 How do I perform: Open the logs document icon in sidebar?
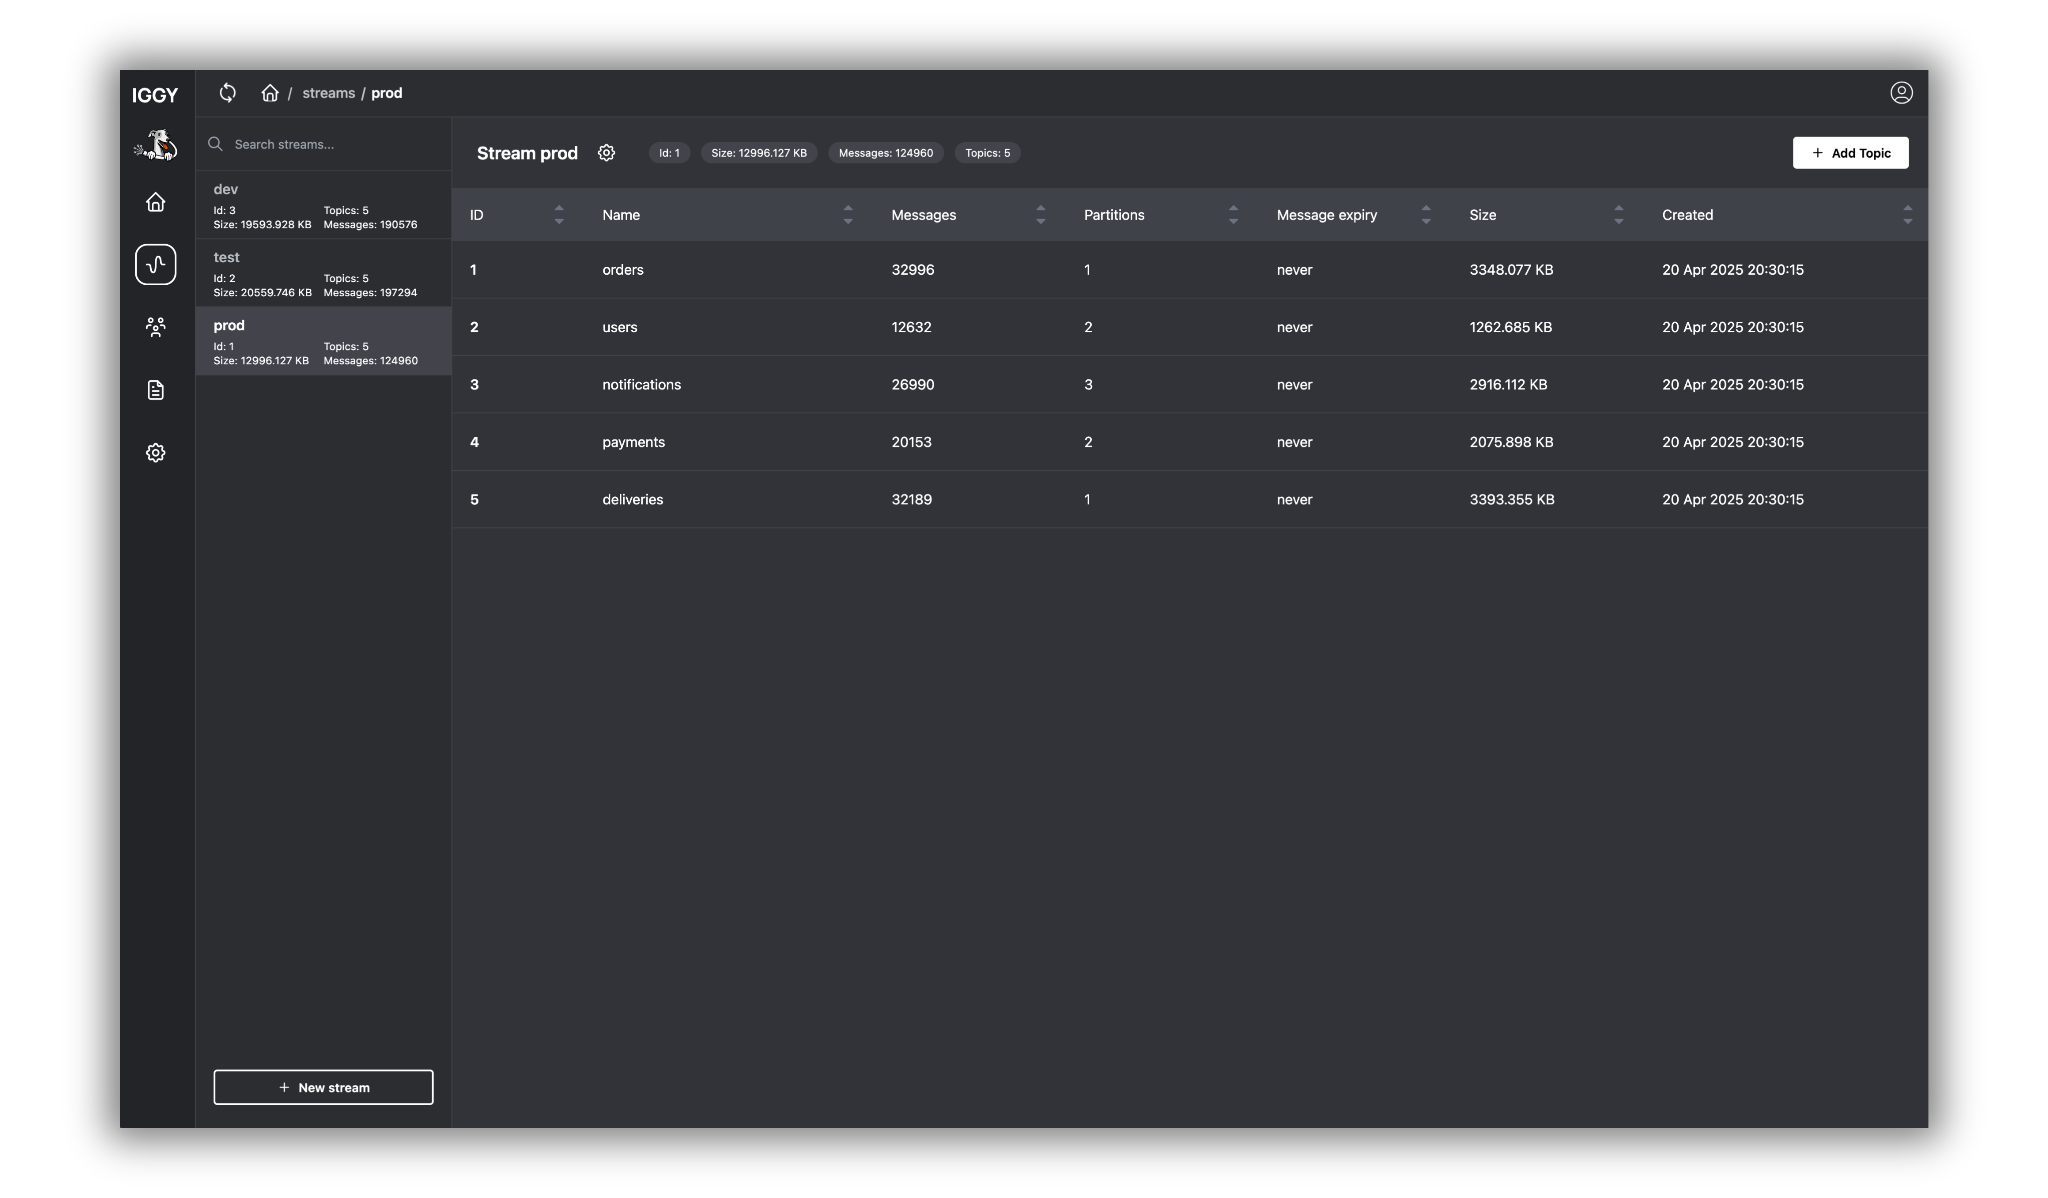156,390
